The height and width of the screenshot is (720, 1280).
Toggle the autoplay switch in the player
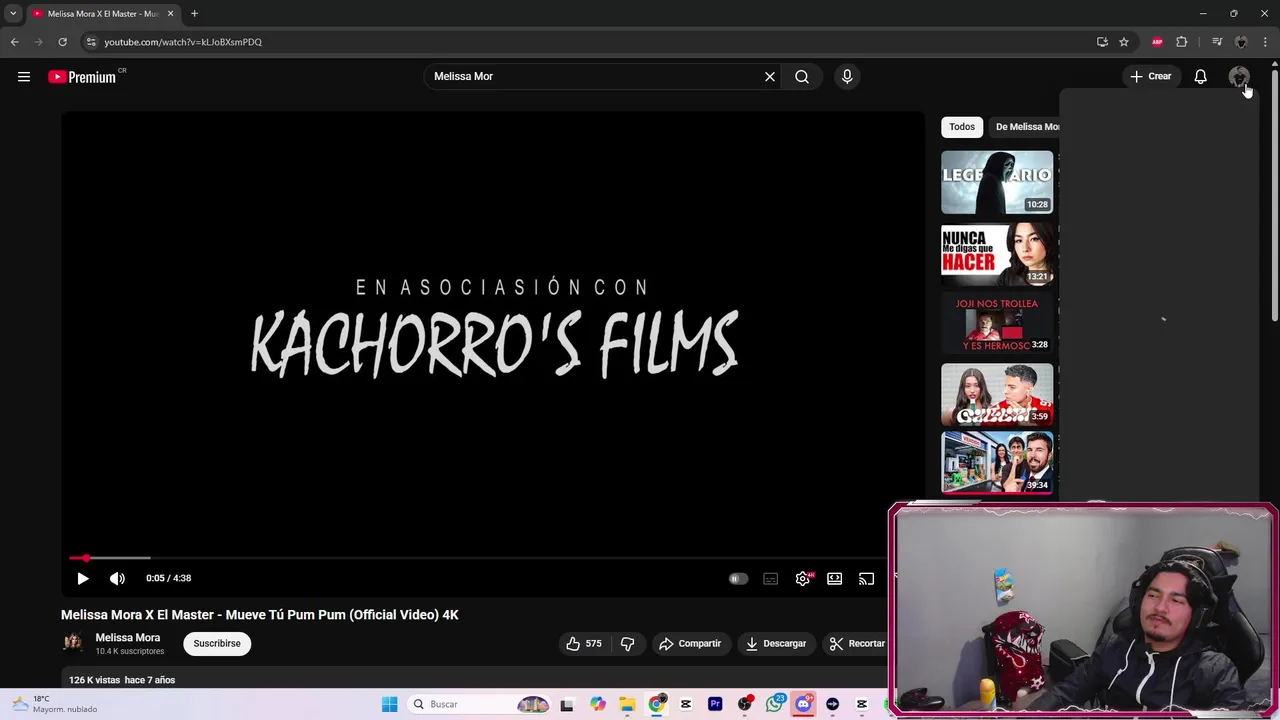(738, 578)
